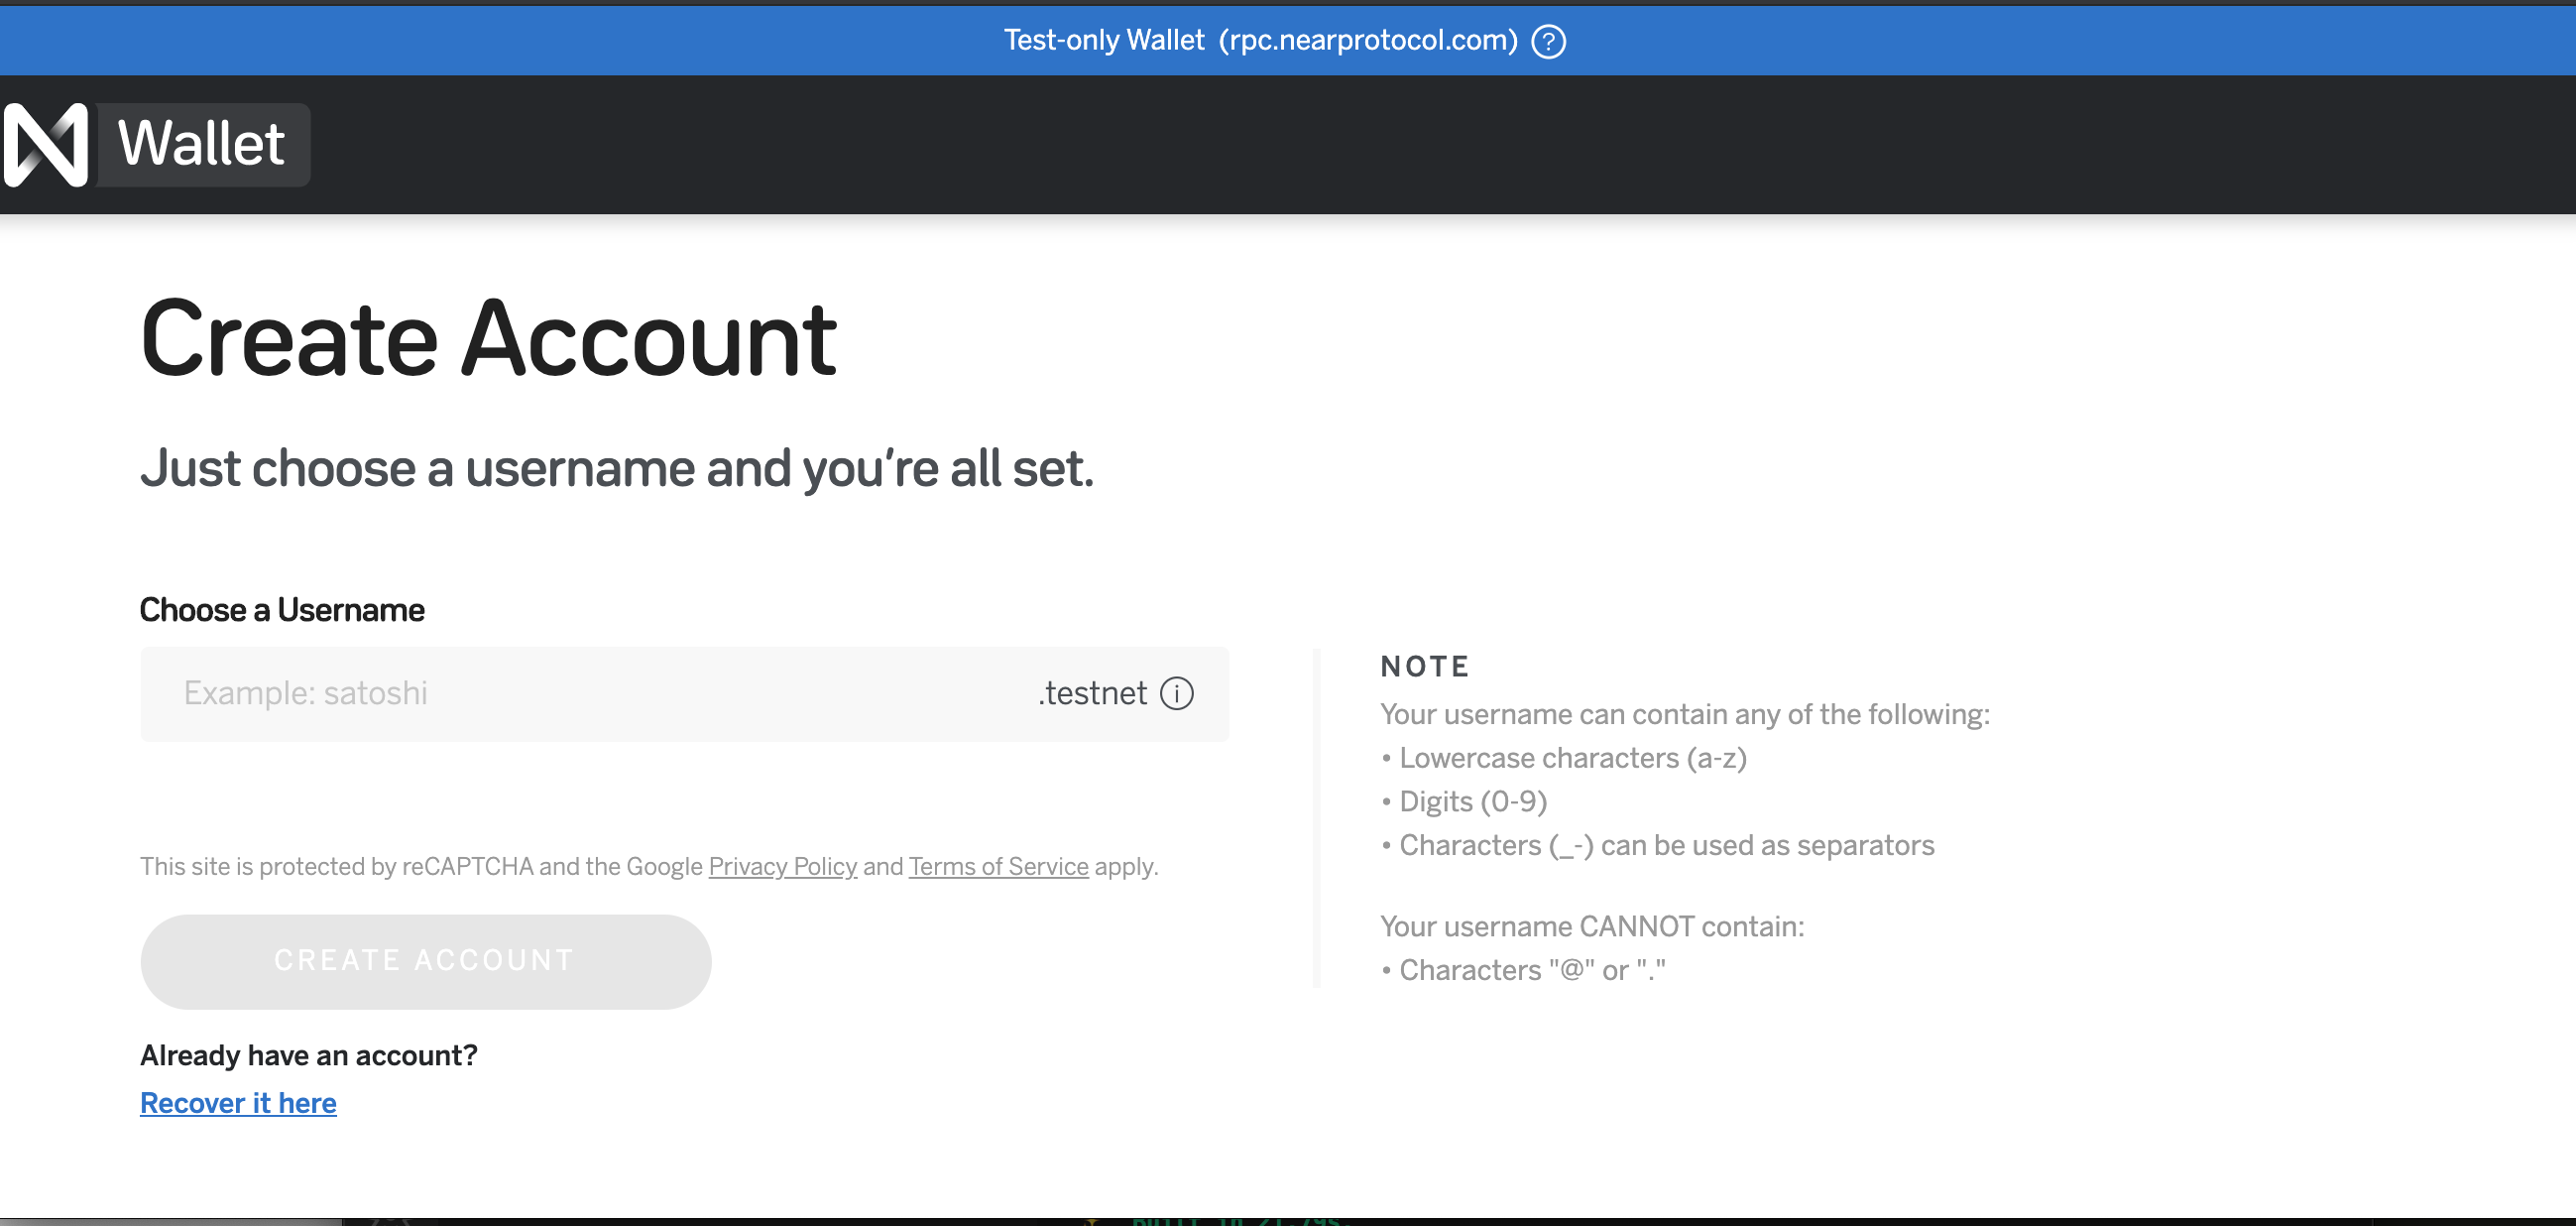Click the NEAR logo icon
Viewport: 2576px width, 1226px height.
[x=46, y=145]
